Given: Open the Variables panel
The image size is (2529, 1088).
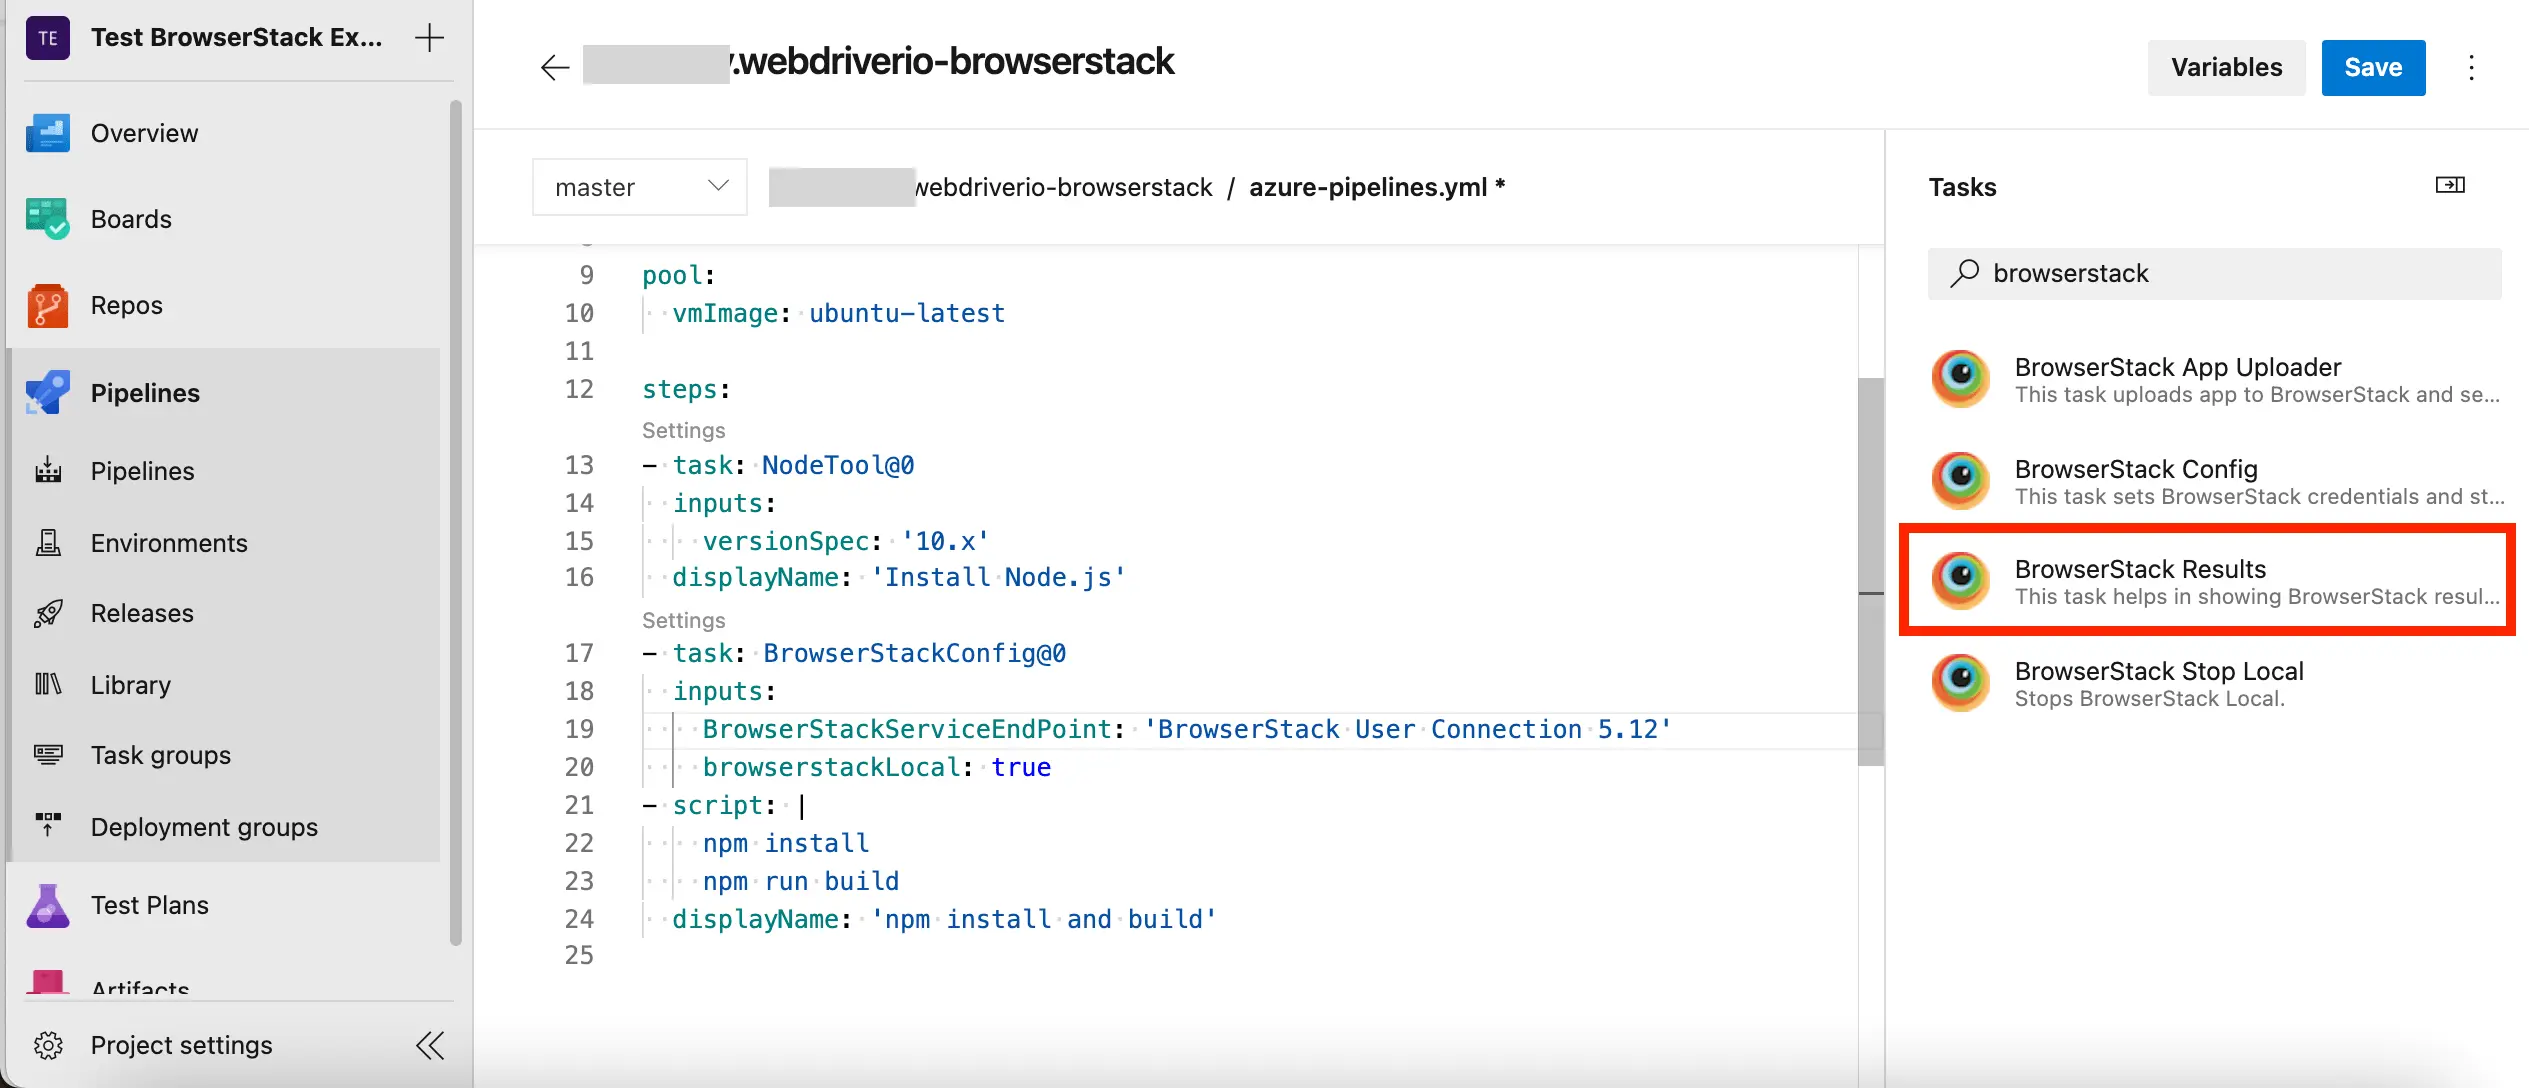Looking at the screenshot, I should [x=2225, y=67].
